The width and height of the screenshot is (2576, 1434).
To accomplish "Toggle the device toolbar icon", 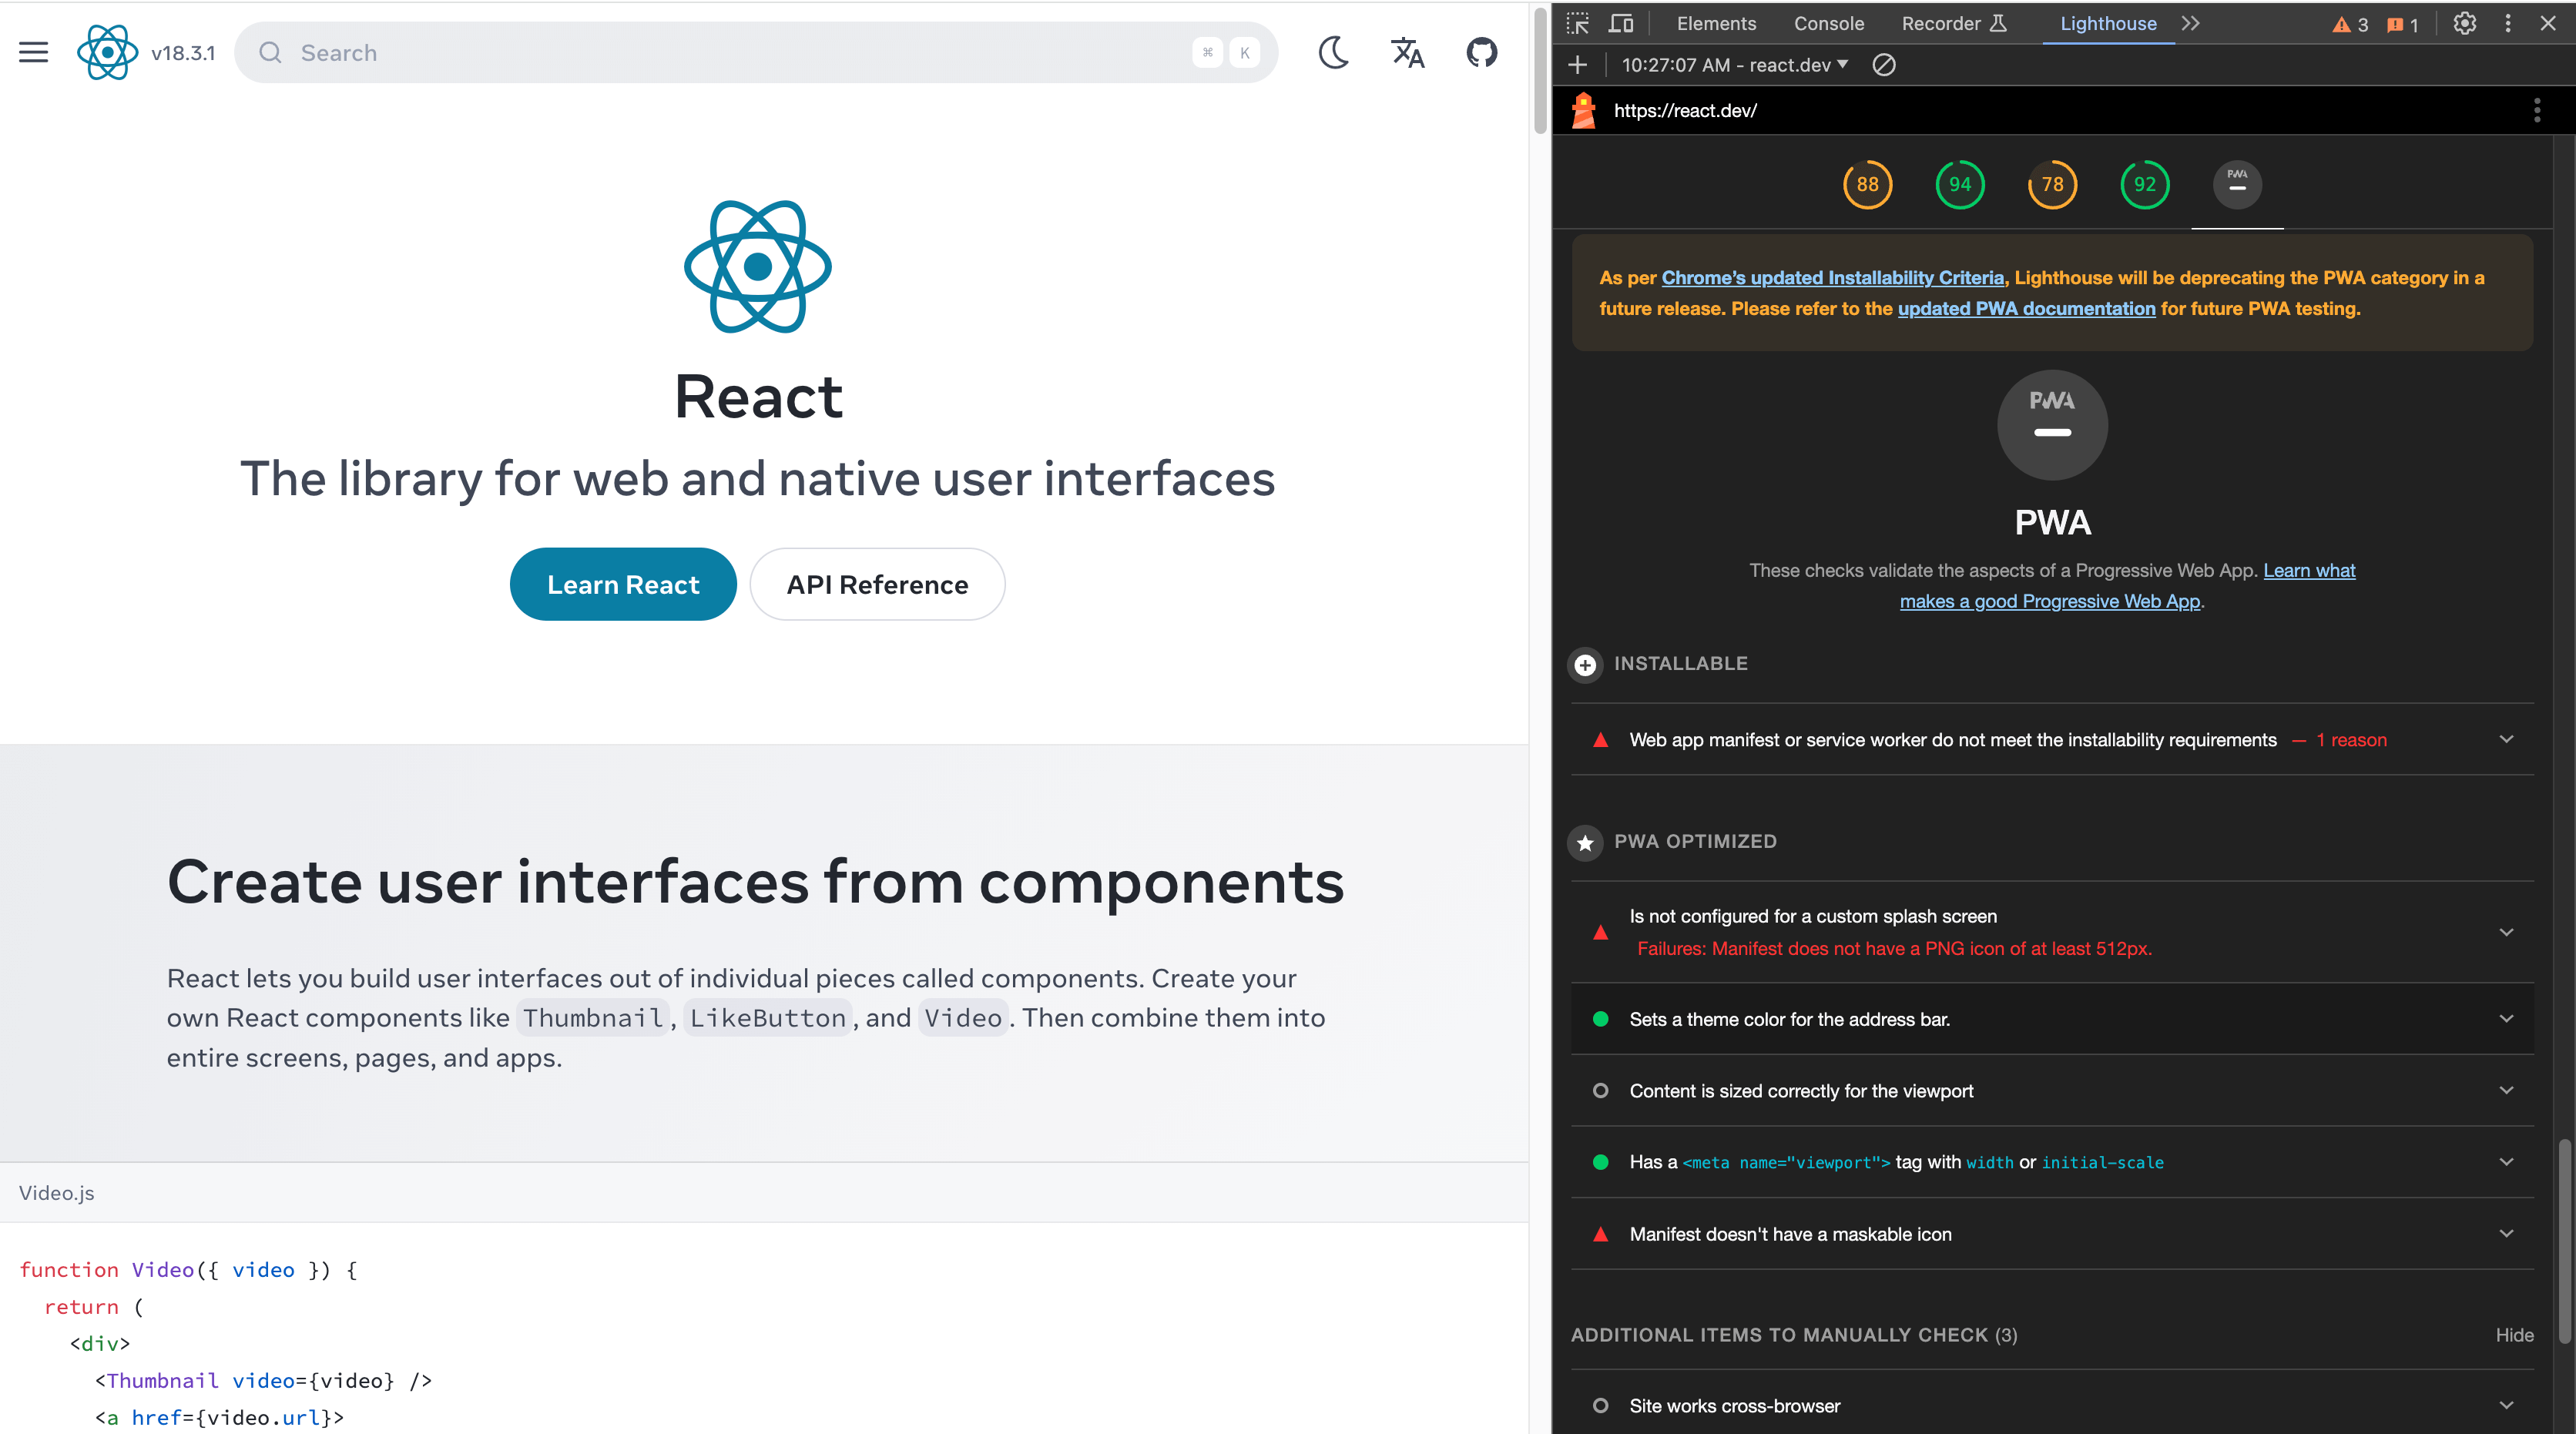I will [1621, 24].
